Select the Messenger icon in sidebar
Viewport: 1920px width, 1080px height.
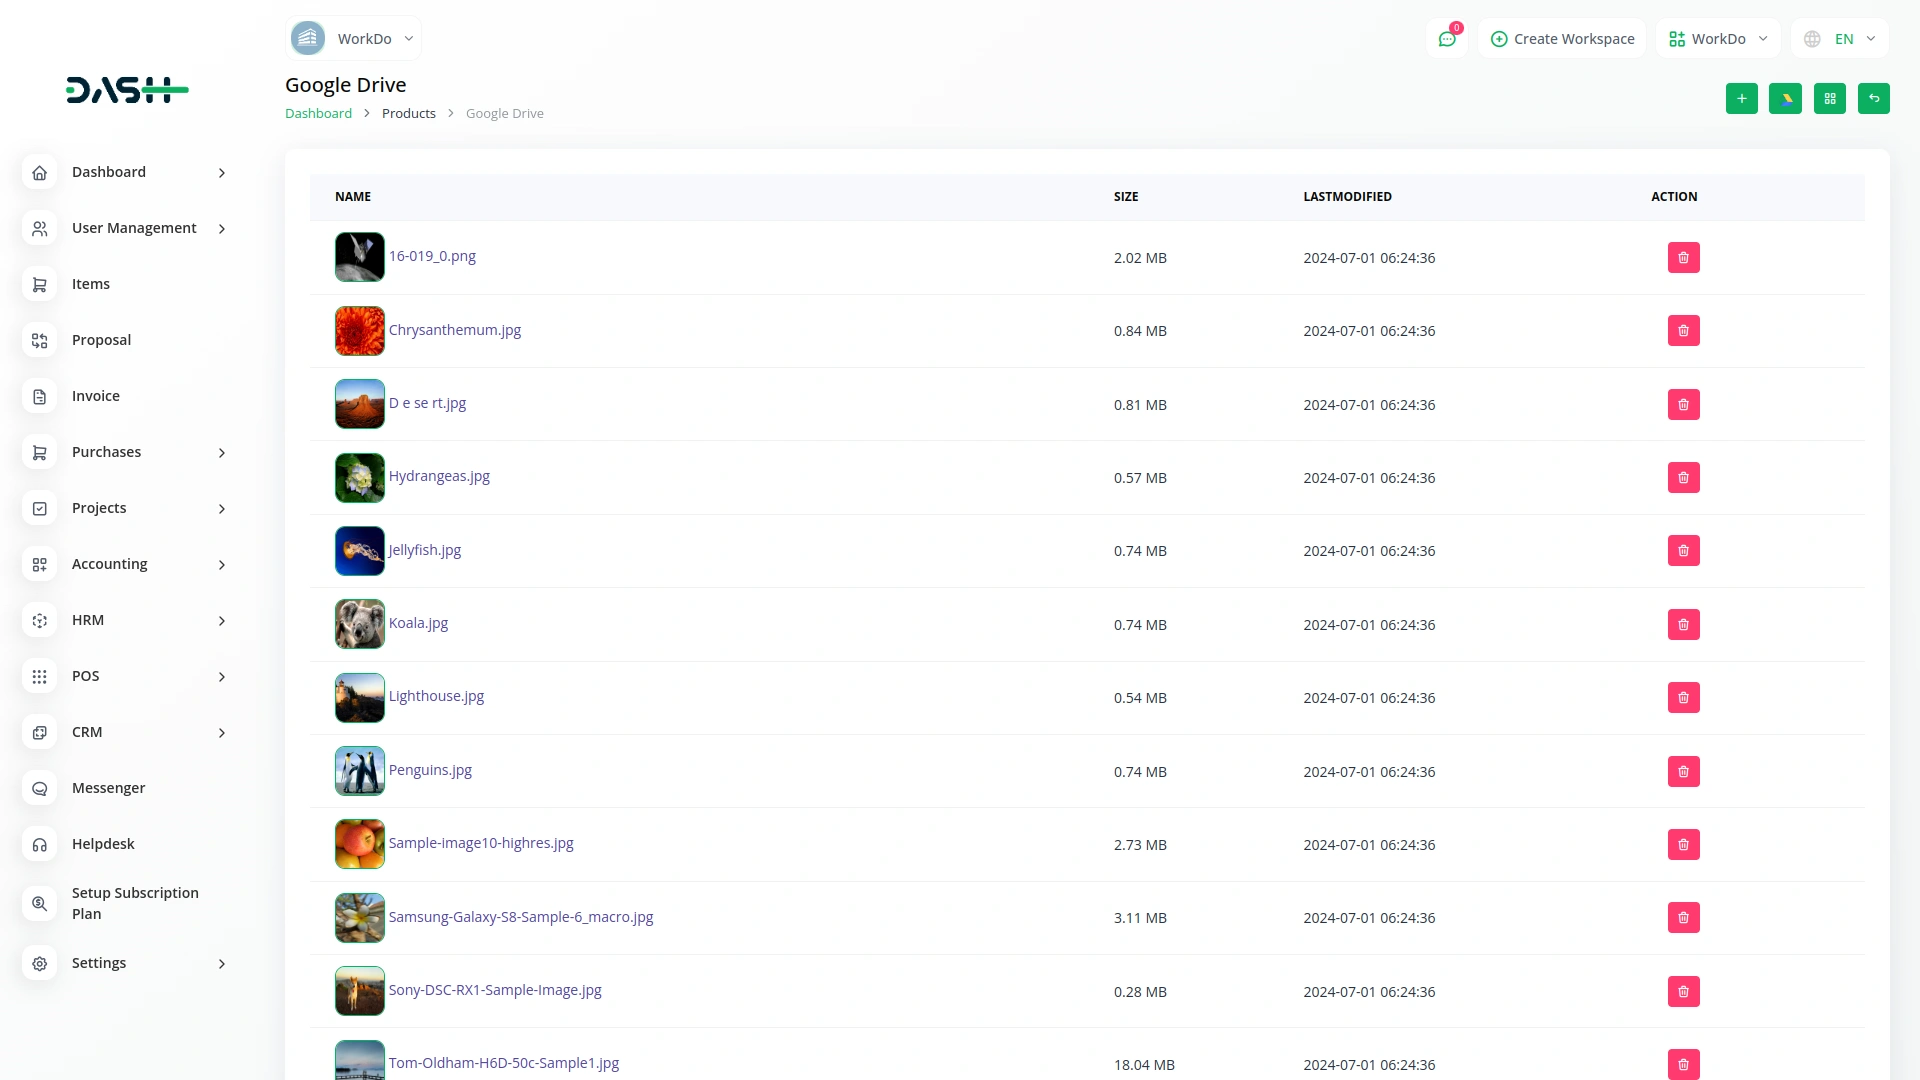(x=39, y=788)
